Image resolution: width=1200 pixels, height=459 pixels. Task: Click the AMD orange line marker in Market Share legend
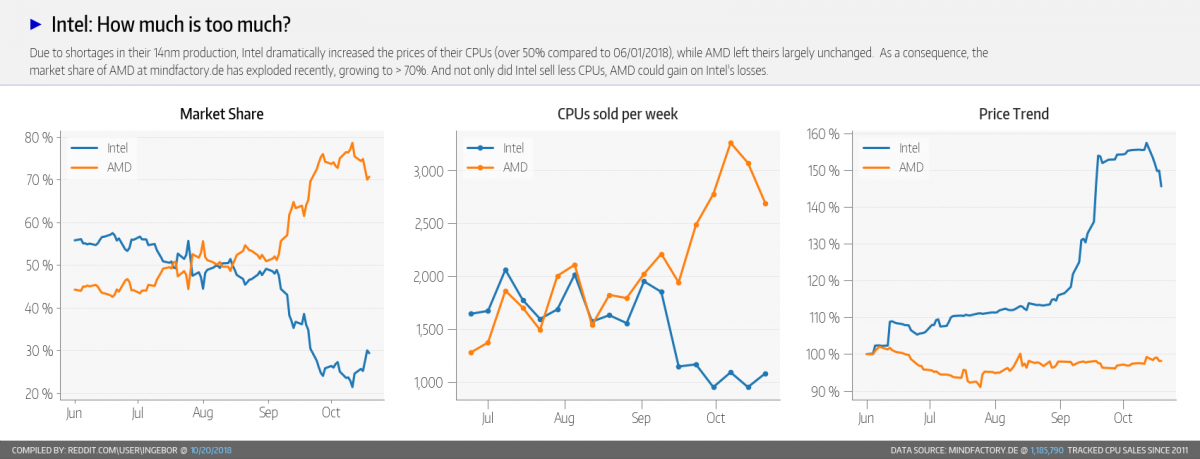86,166
